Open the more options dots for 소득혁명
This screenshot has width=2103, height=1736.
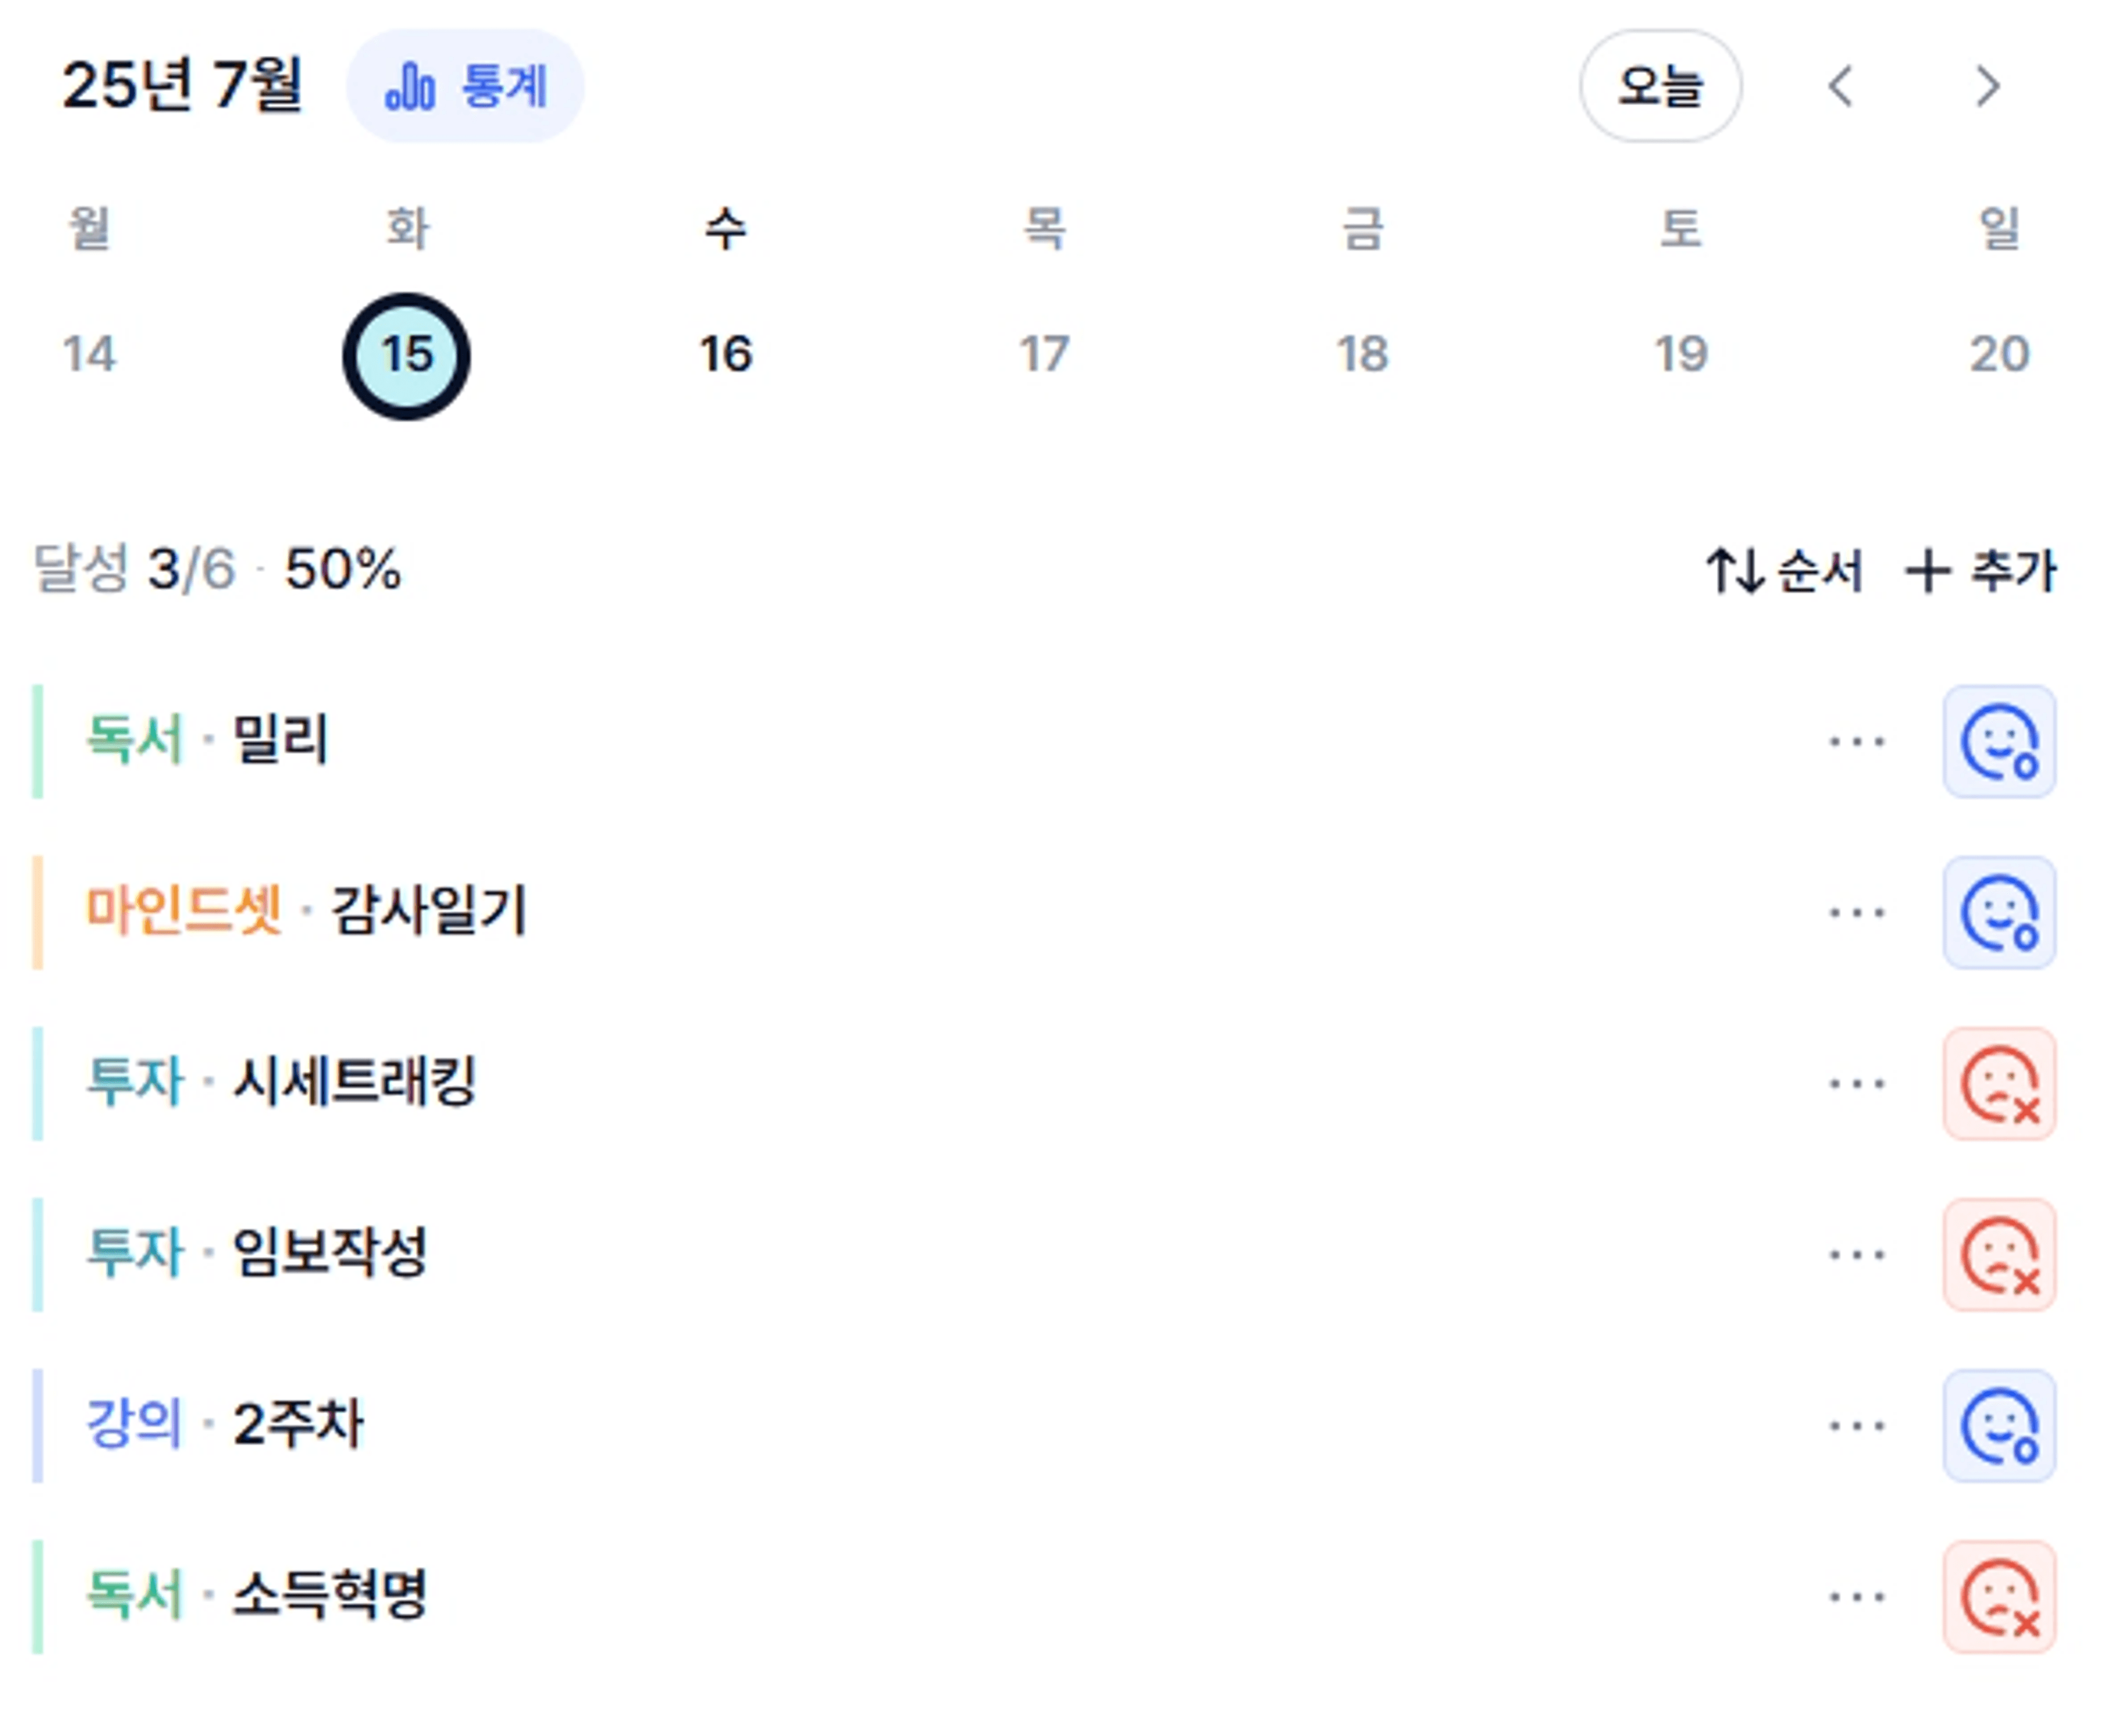1857,1596
